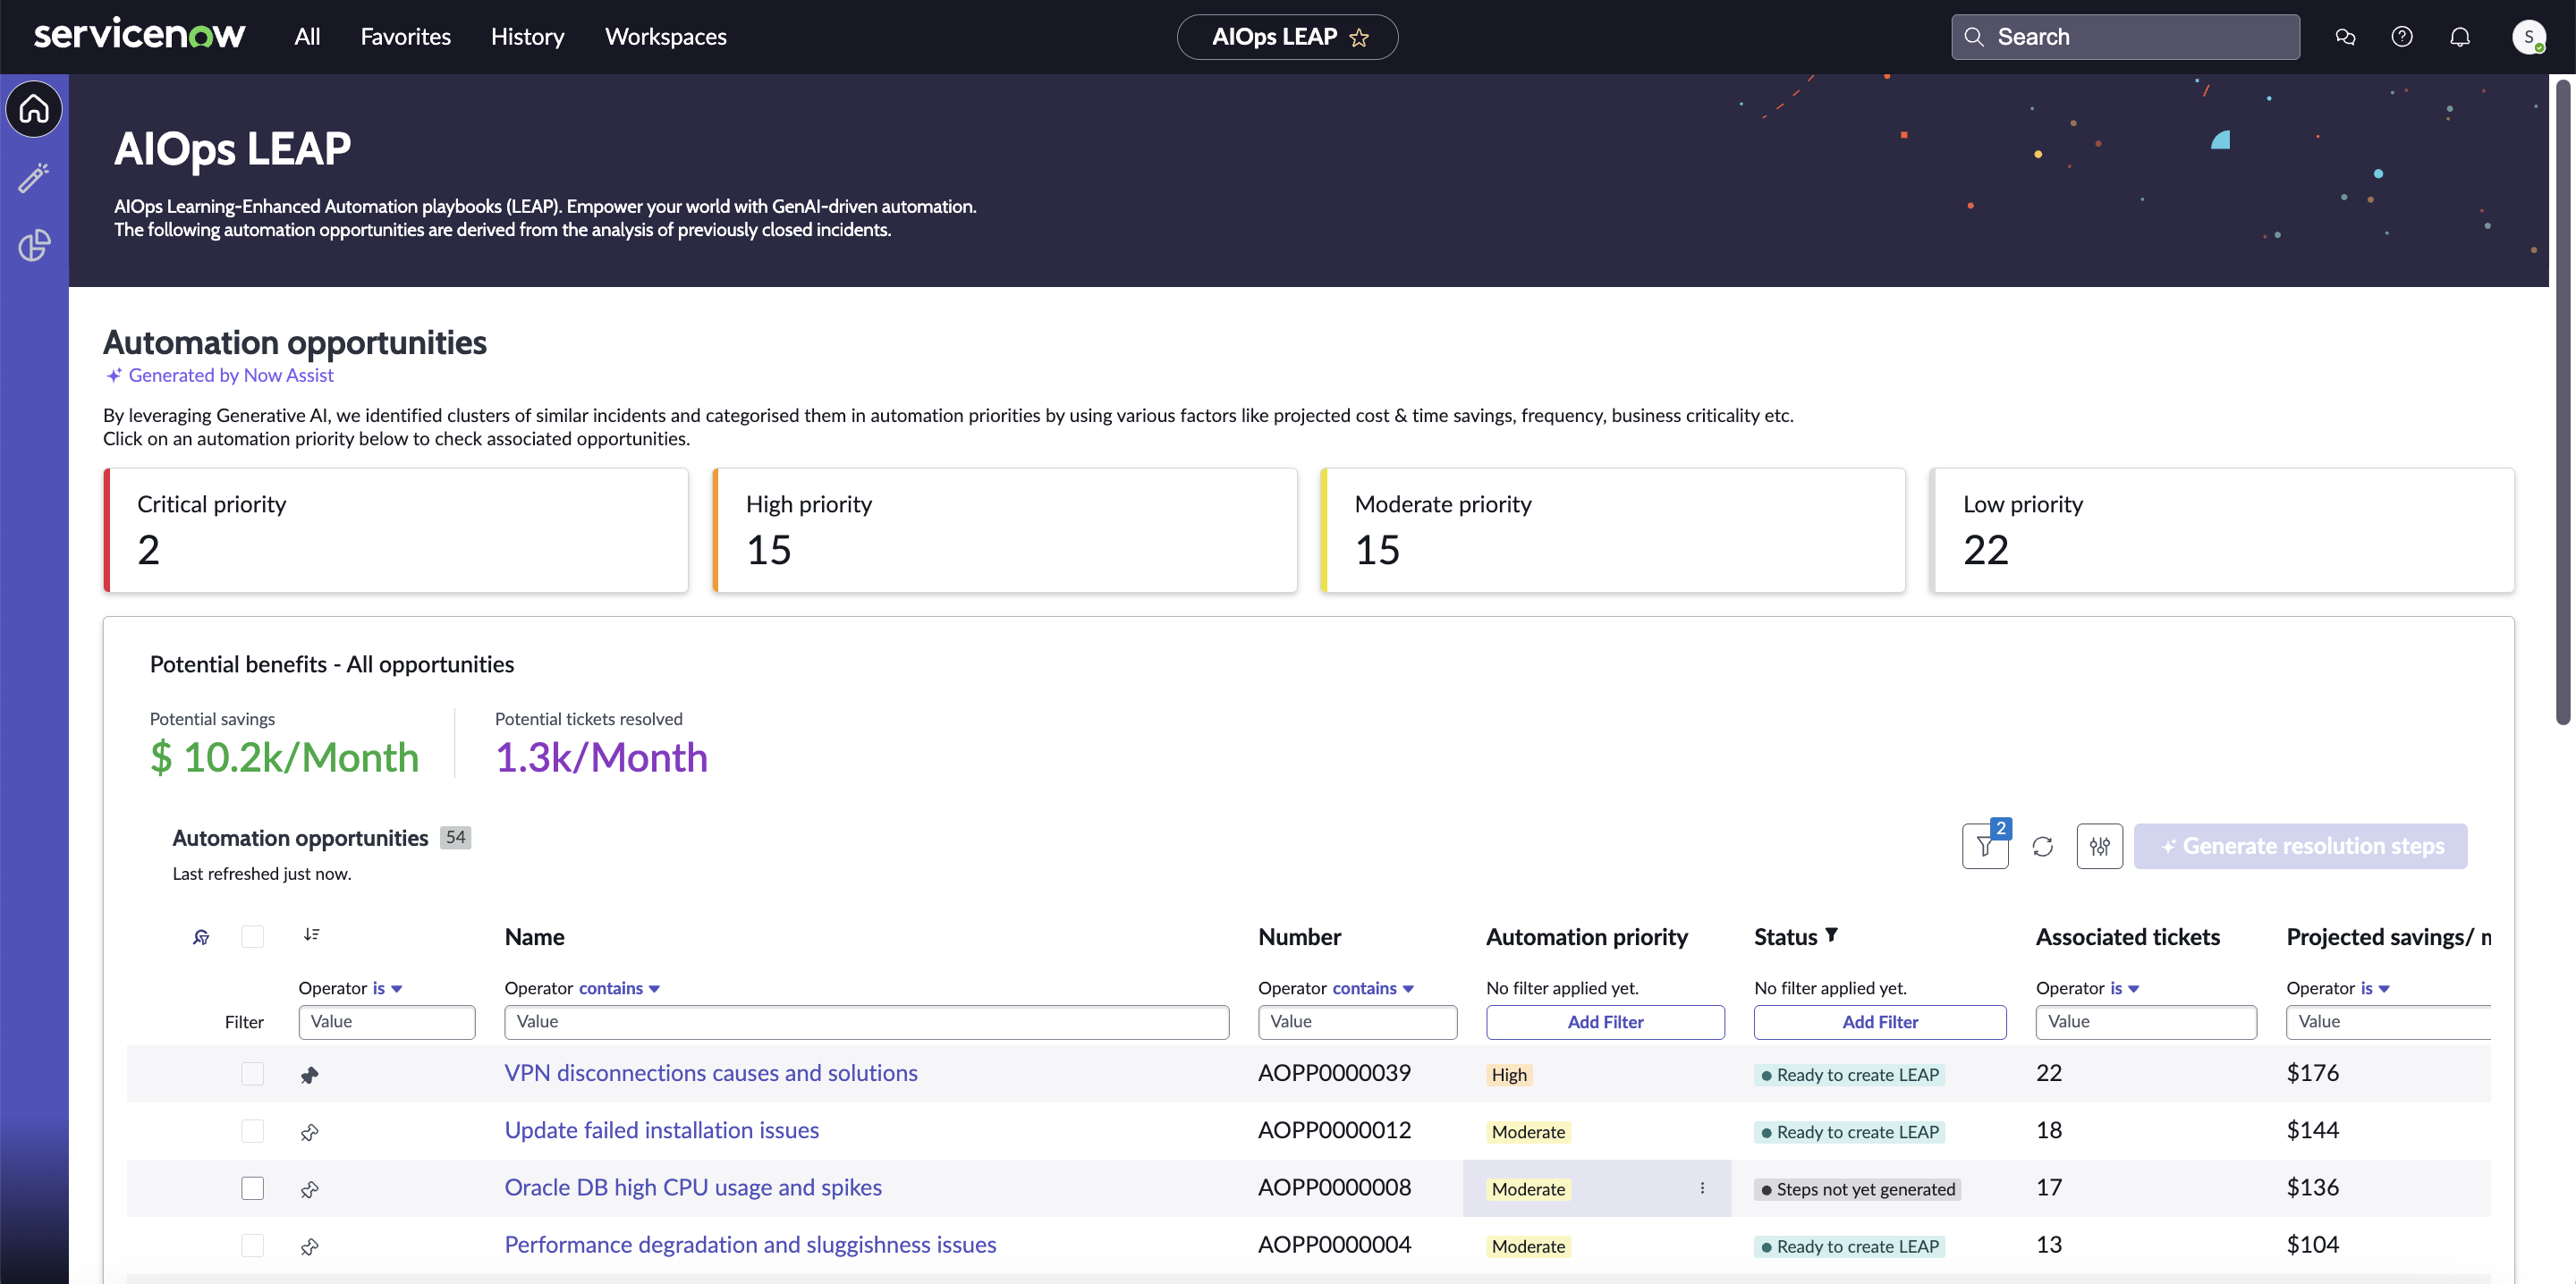
Task: Click the AOPP0000039 number cell
Action: point(1334,1073)
